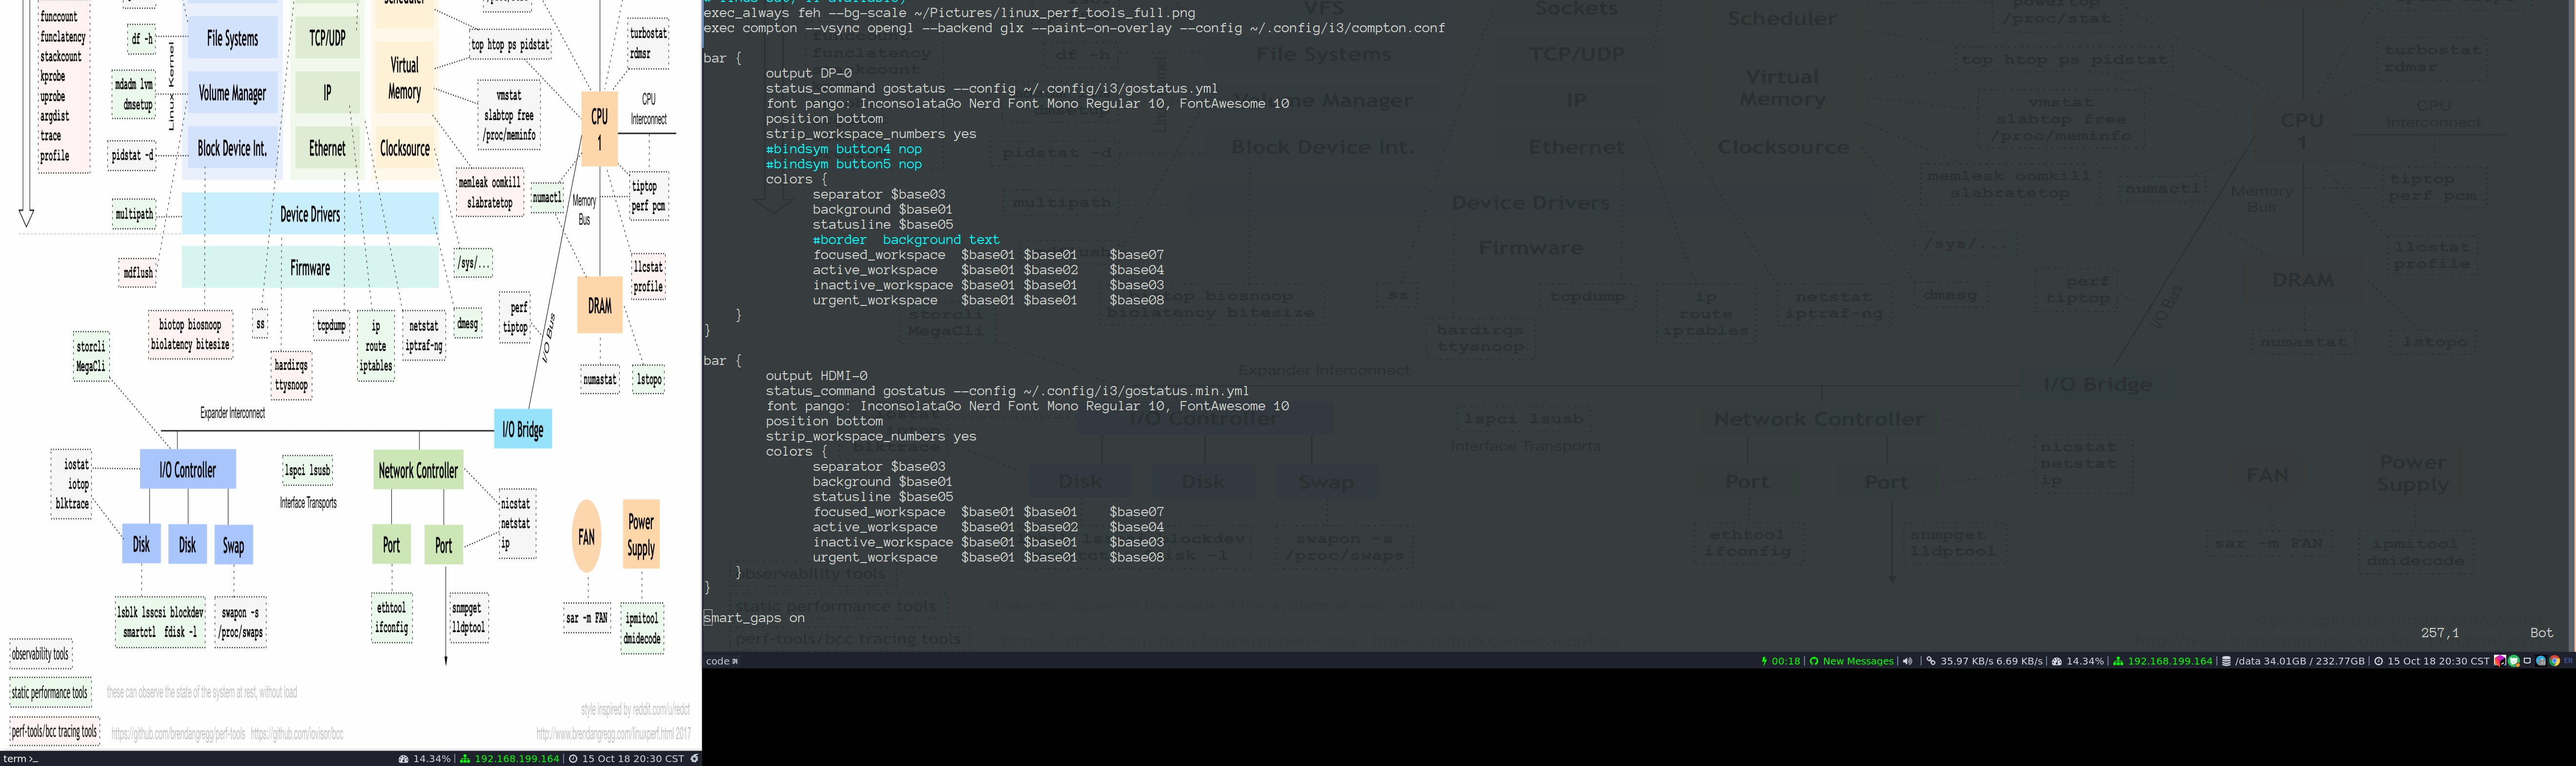This screenshot has height=766, width=2576.
Task: Click the lightning bolt battery icon
Action: (x=1764, y=661)
